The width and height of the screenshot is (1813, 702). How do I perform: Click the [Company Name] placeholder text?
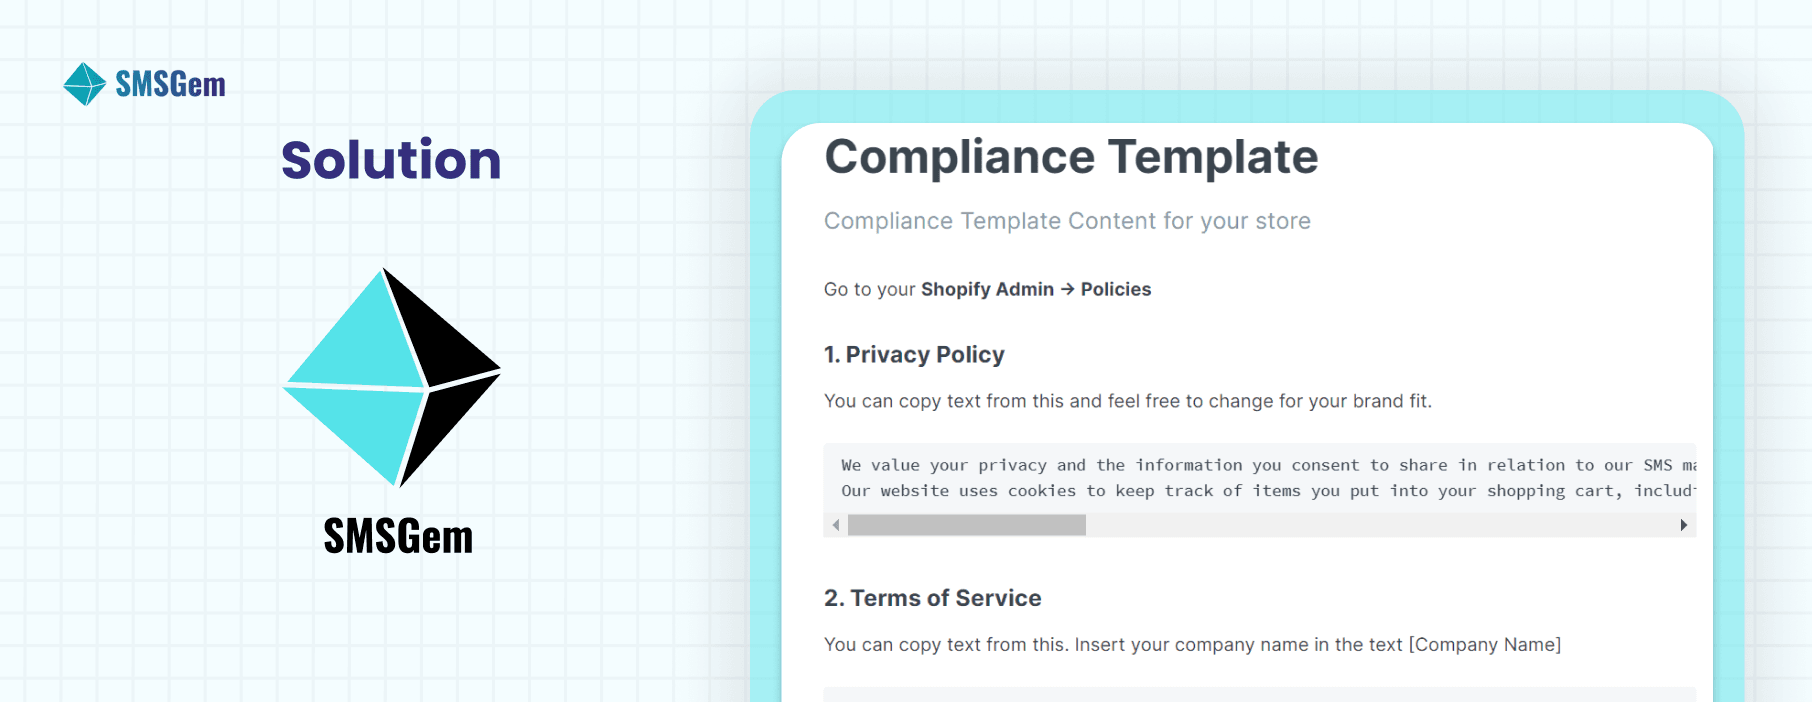[1484, 644]
